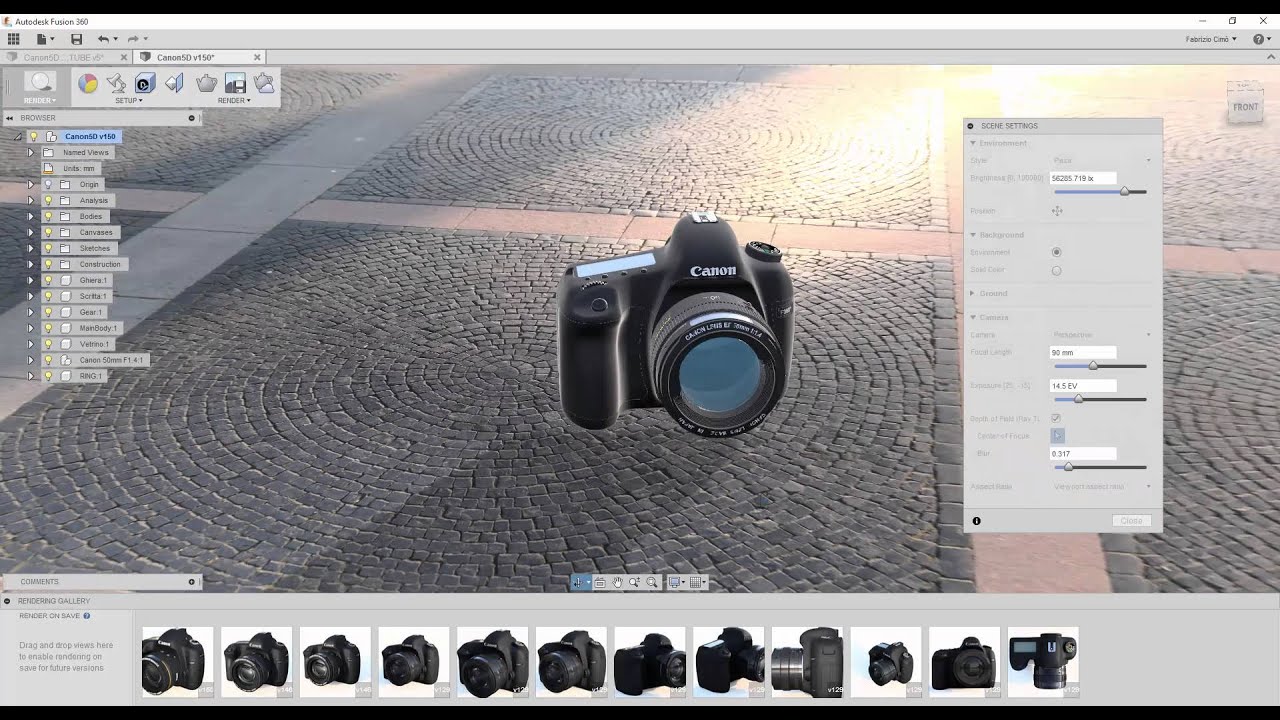Collapse the Rendering Gallery panel
Screen dimensions: 1280x720
pos(8,601)
